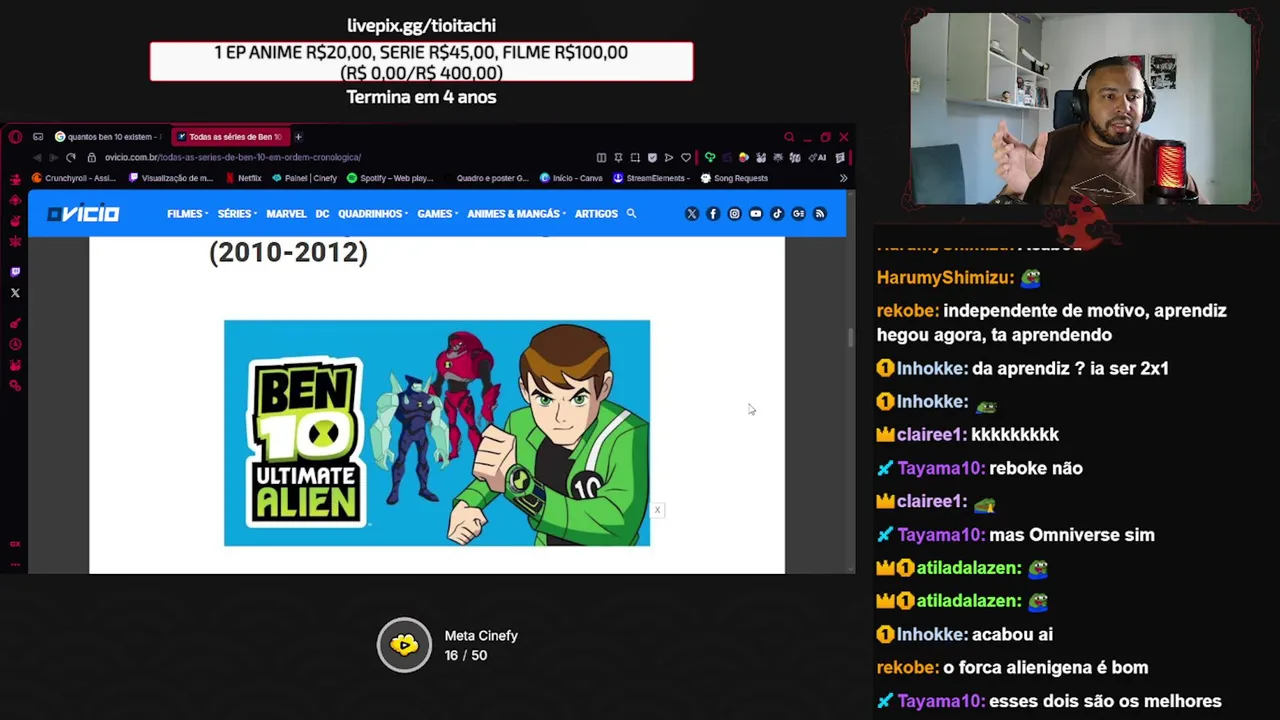Viewport: 1280px width, 720px height.
Task: Open the Painel | Cinefy bookmark
Action: click(304, 178)
